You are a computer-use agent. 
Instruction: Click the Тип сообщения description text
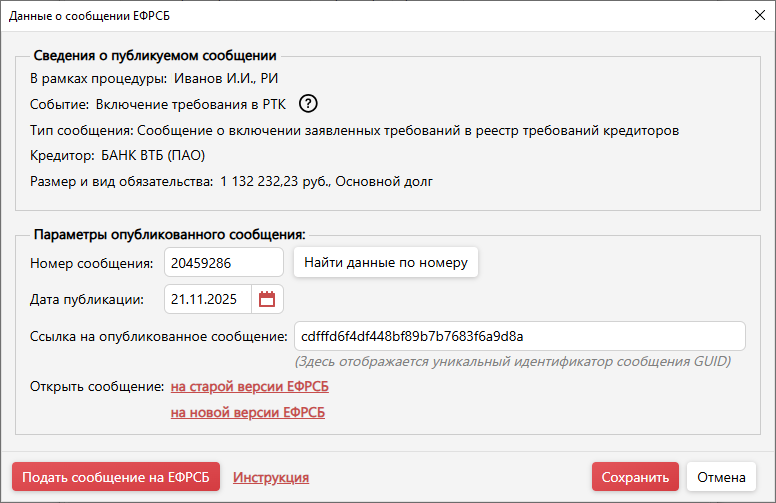pyautogui.click(x=408, y=129)
